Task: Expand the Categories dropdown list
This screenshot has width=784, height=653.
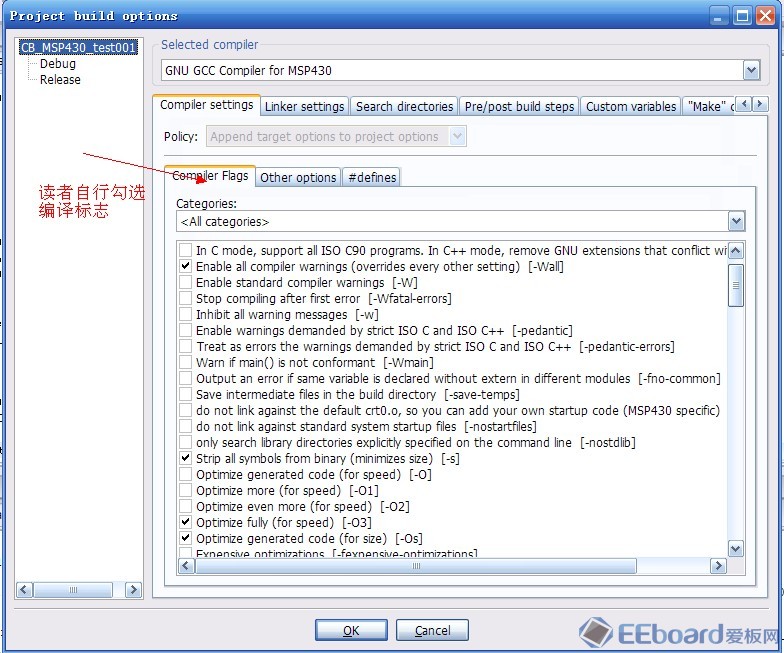Action: [x=736, y=222]
